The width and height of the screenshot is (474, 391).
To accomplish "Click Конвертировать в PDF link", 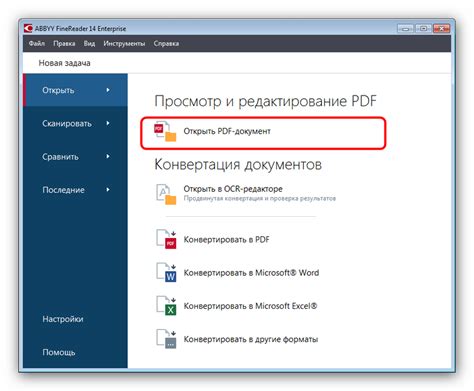I will tap(226, 239).
